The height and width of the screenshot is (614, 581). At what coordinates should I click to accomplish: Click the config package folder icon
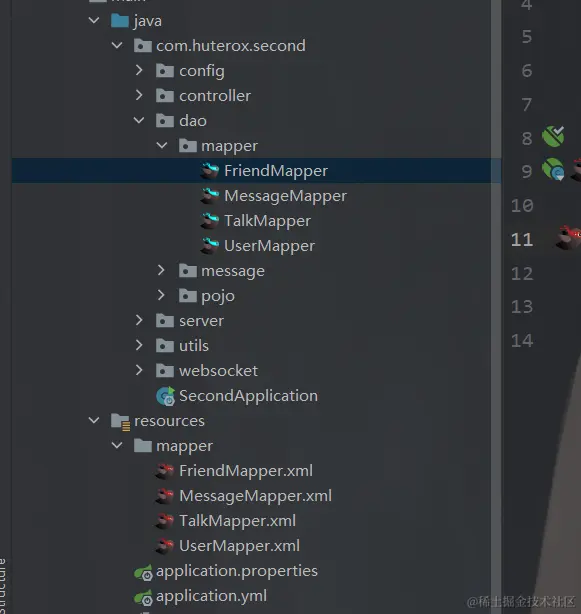click(x=164, y=71)
